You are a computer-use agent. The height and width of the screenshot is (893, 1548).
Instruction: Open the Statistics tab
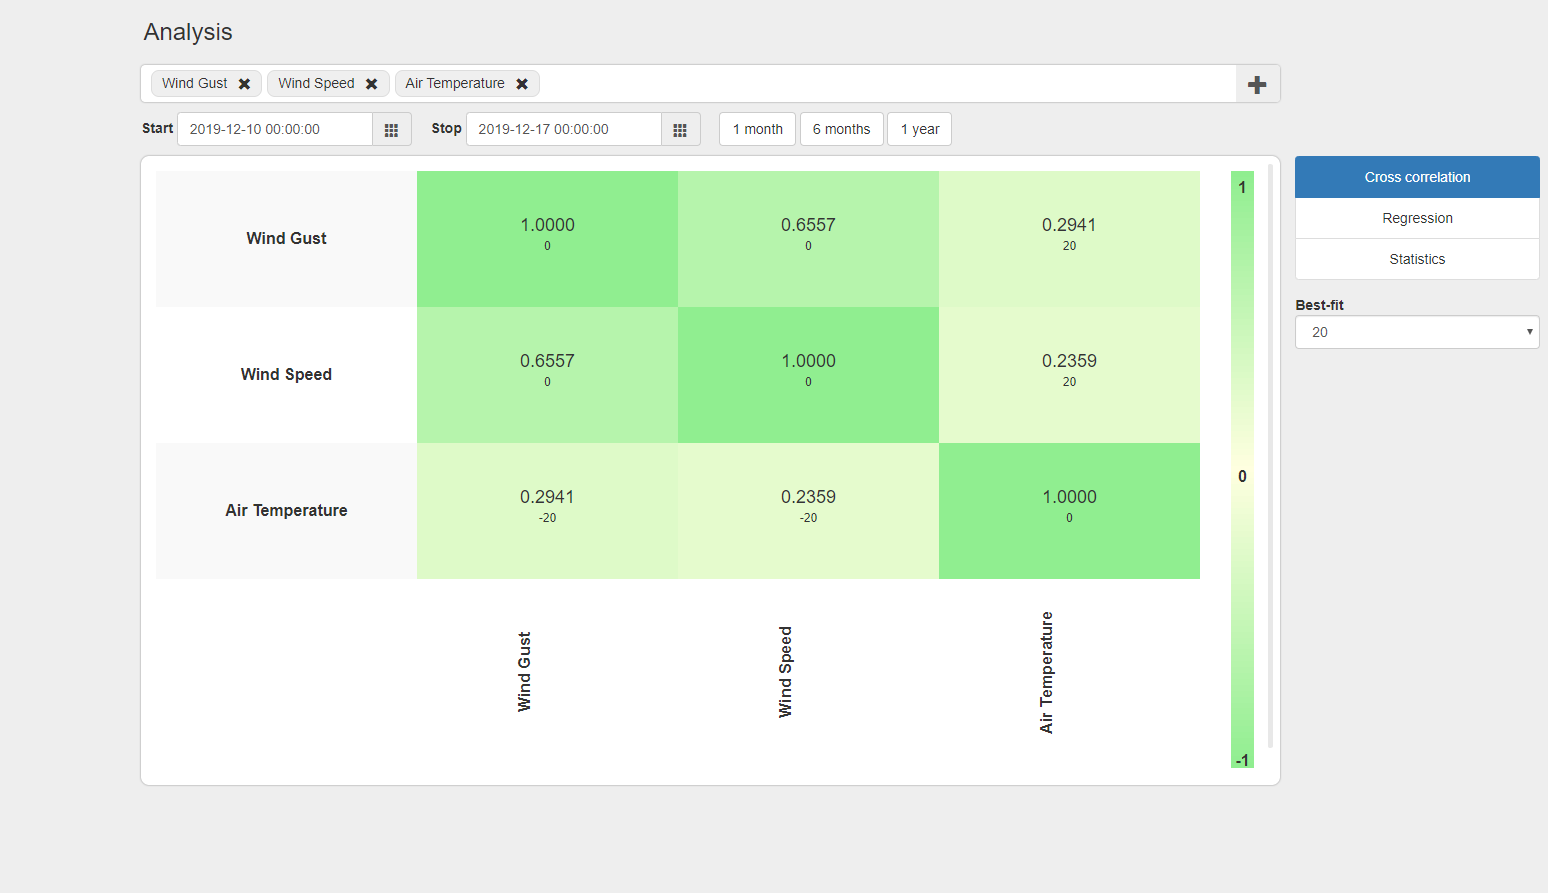click(x=1417, y=259)
